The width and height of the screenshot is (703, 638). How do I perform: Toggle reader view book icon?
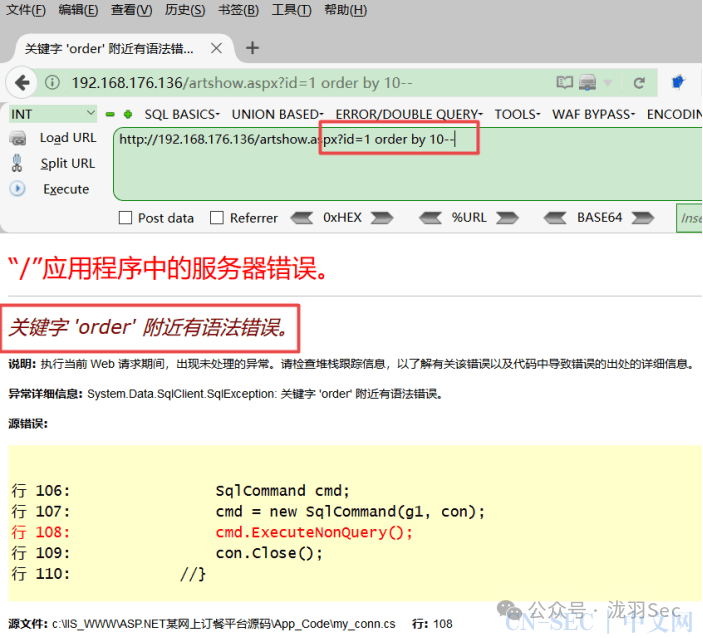point(564,82)
